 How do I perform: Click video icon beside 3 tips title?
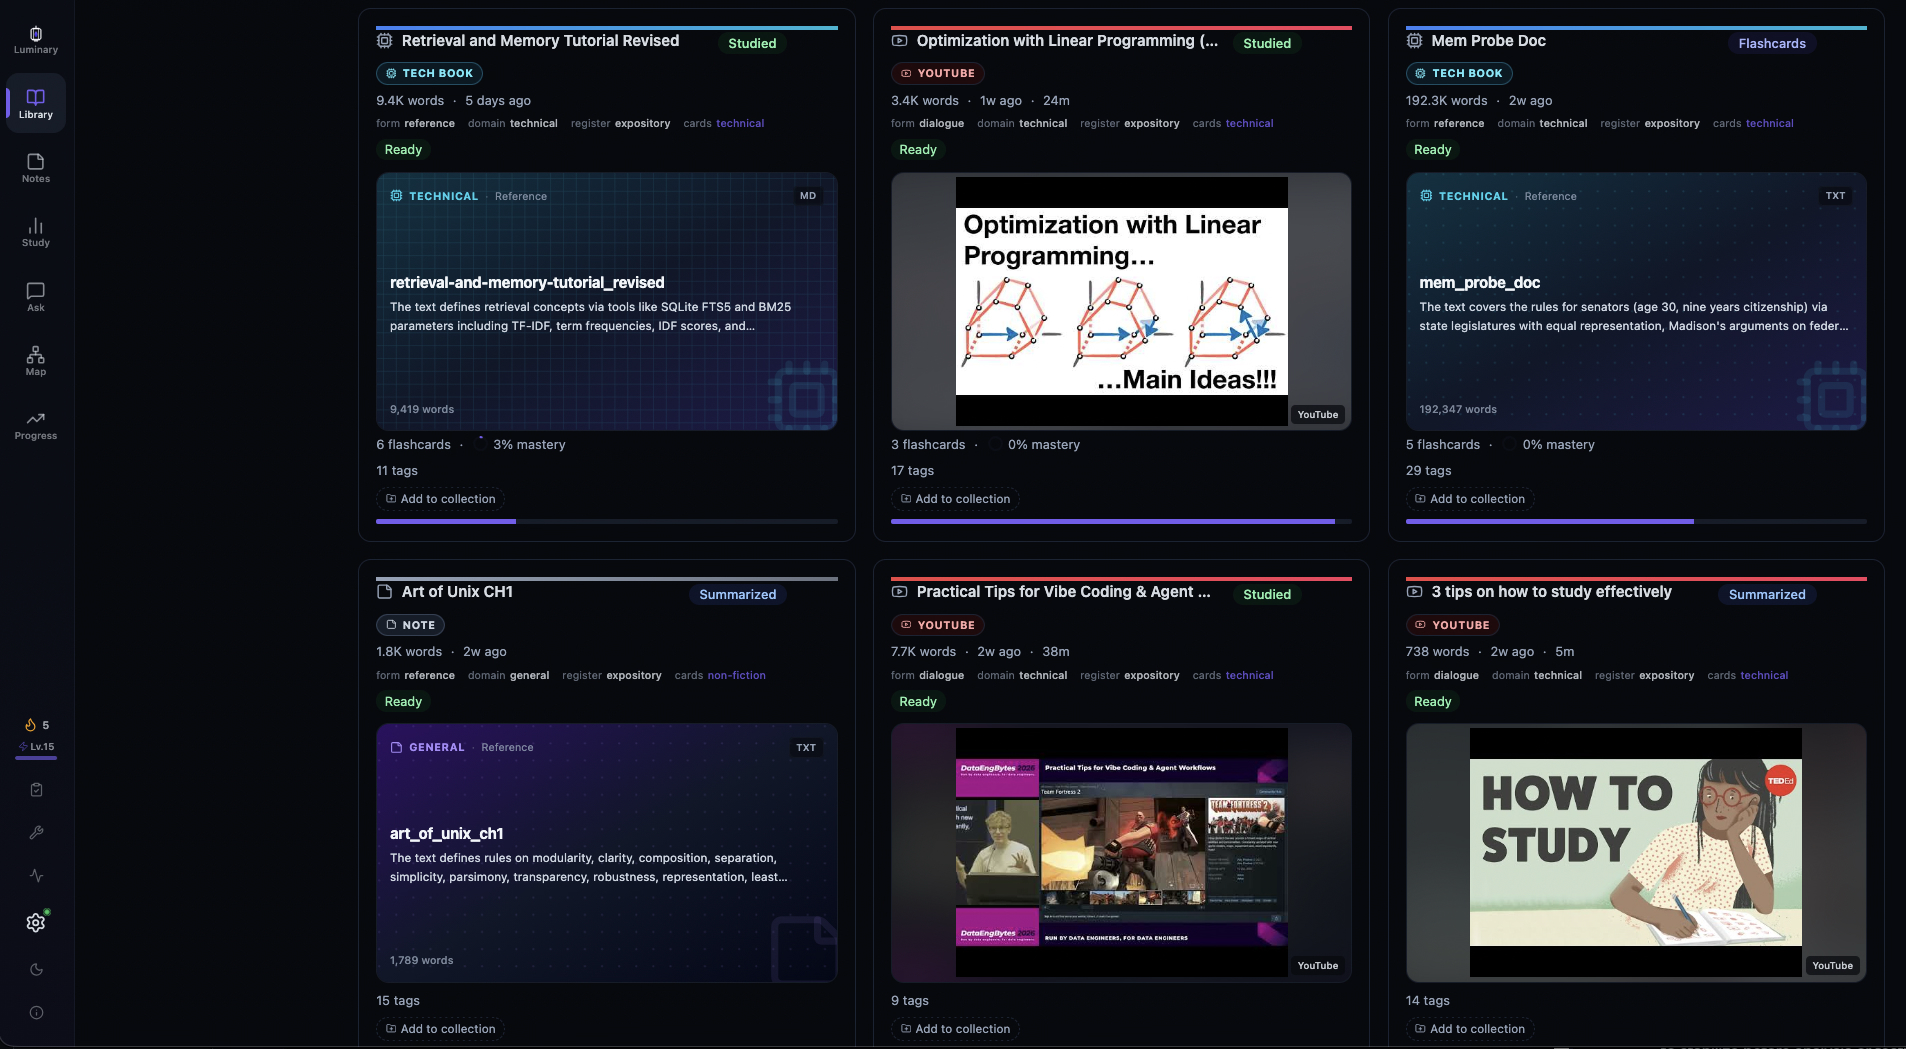point(1414,592)
